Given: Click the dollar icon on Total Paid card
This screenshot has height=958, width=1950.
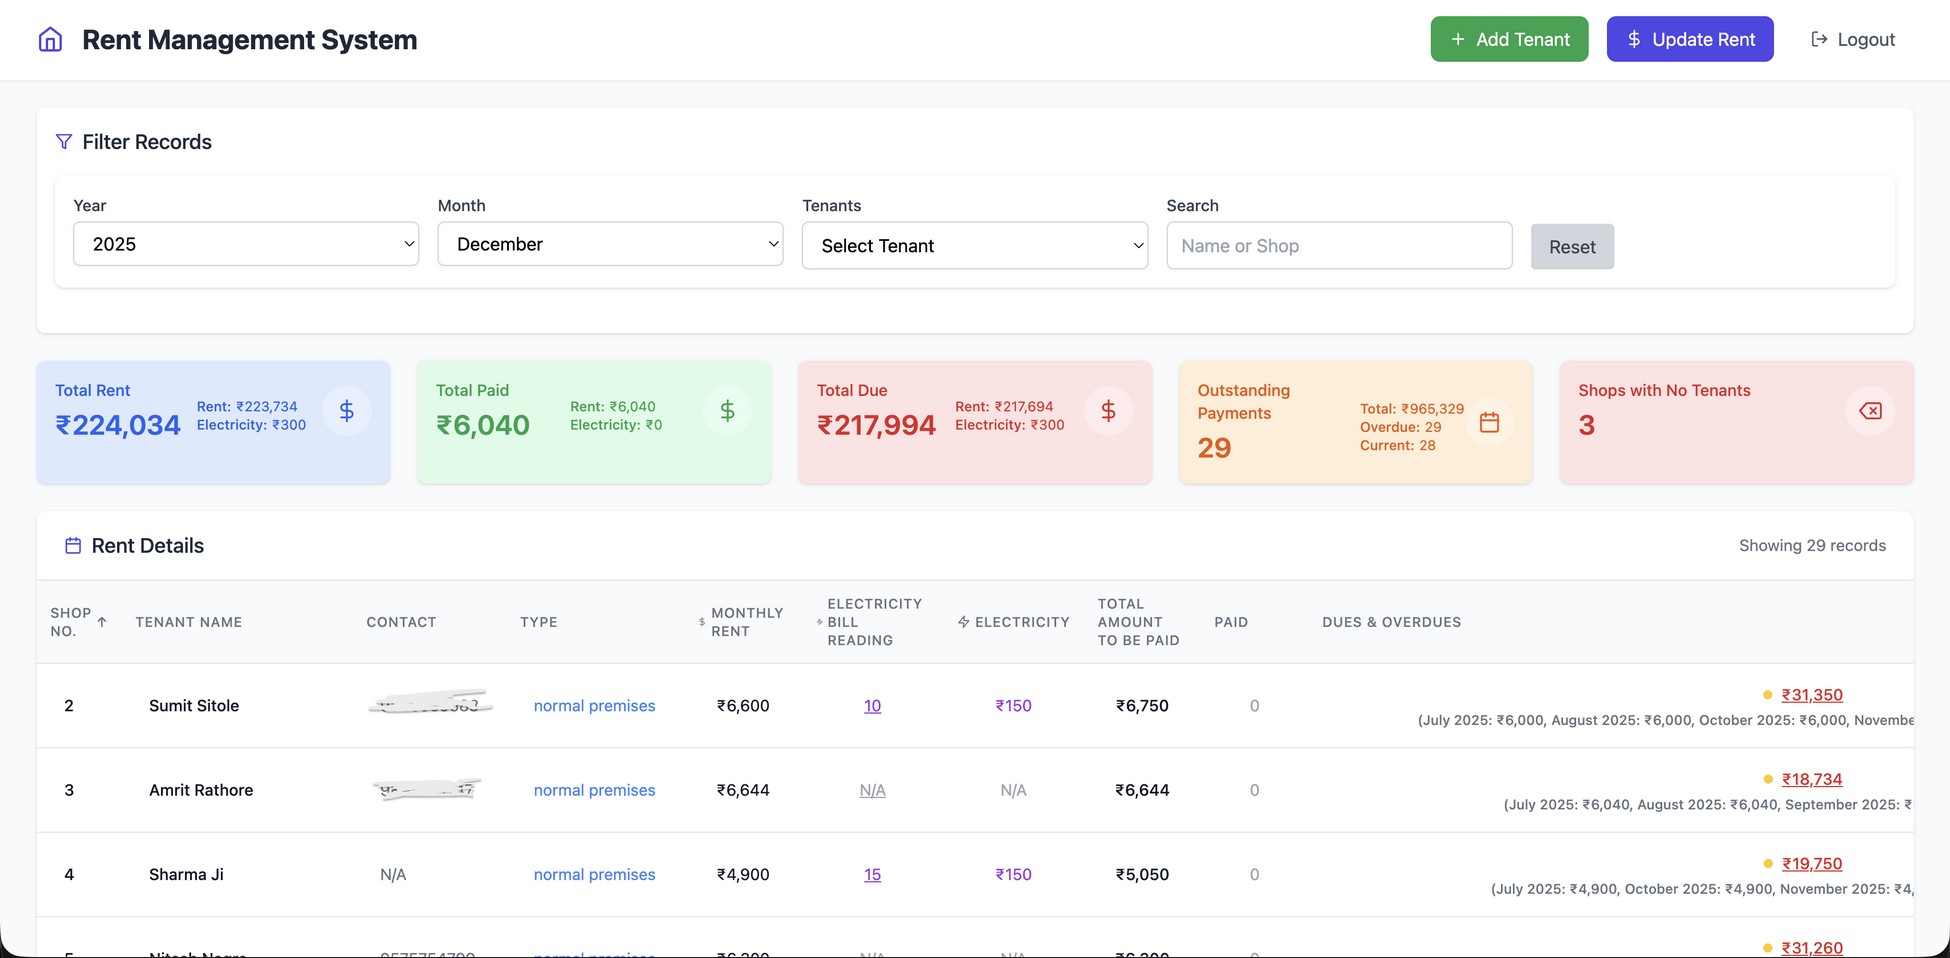Looking at the screenshot, I should point(728,411).
